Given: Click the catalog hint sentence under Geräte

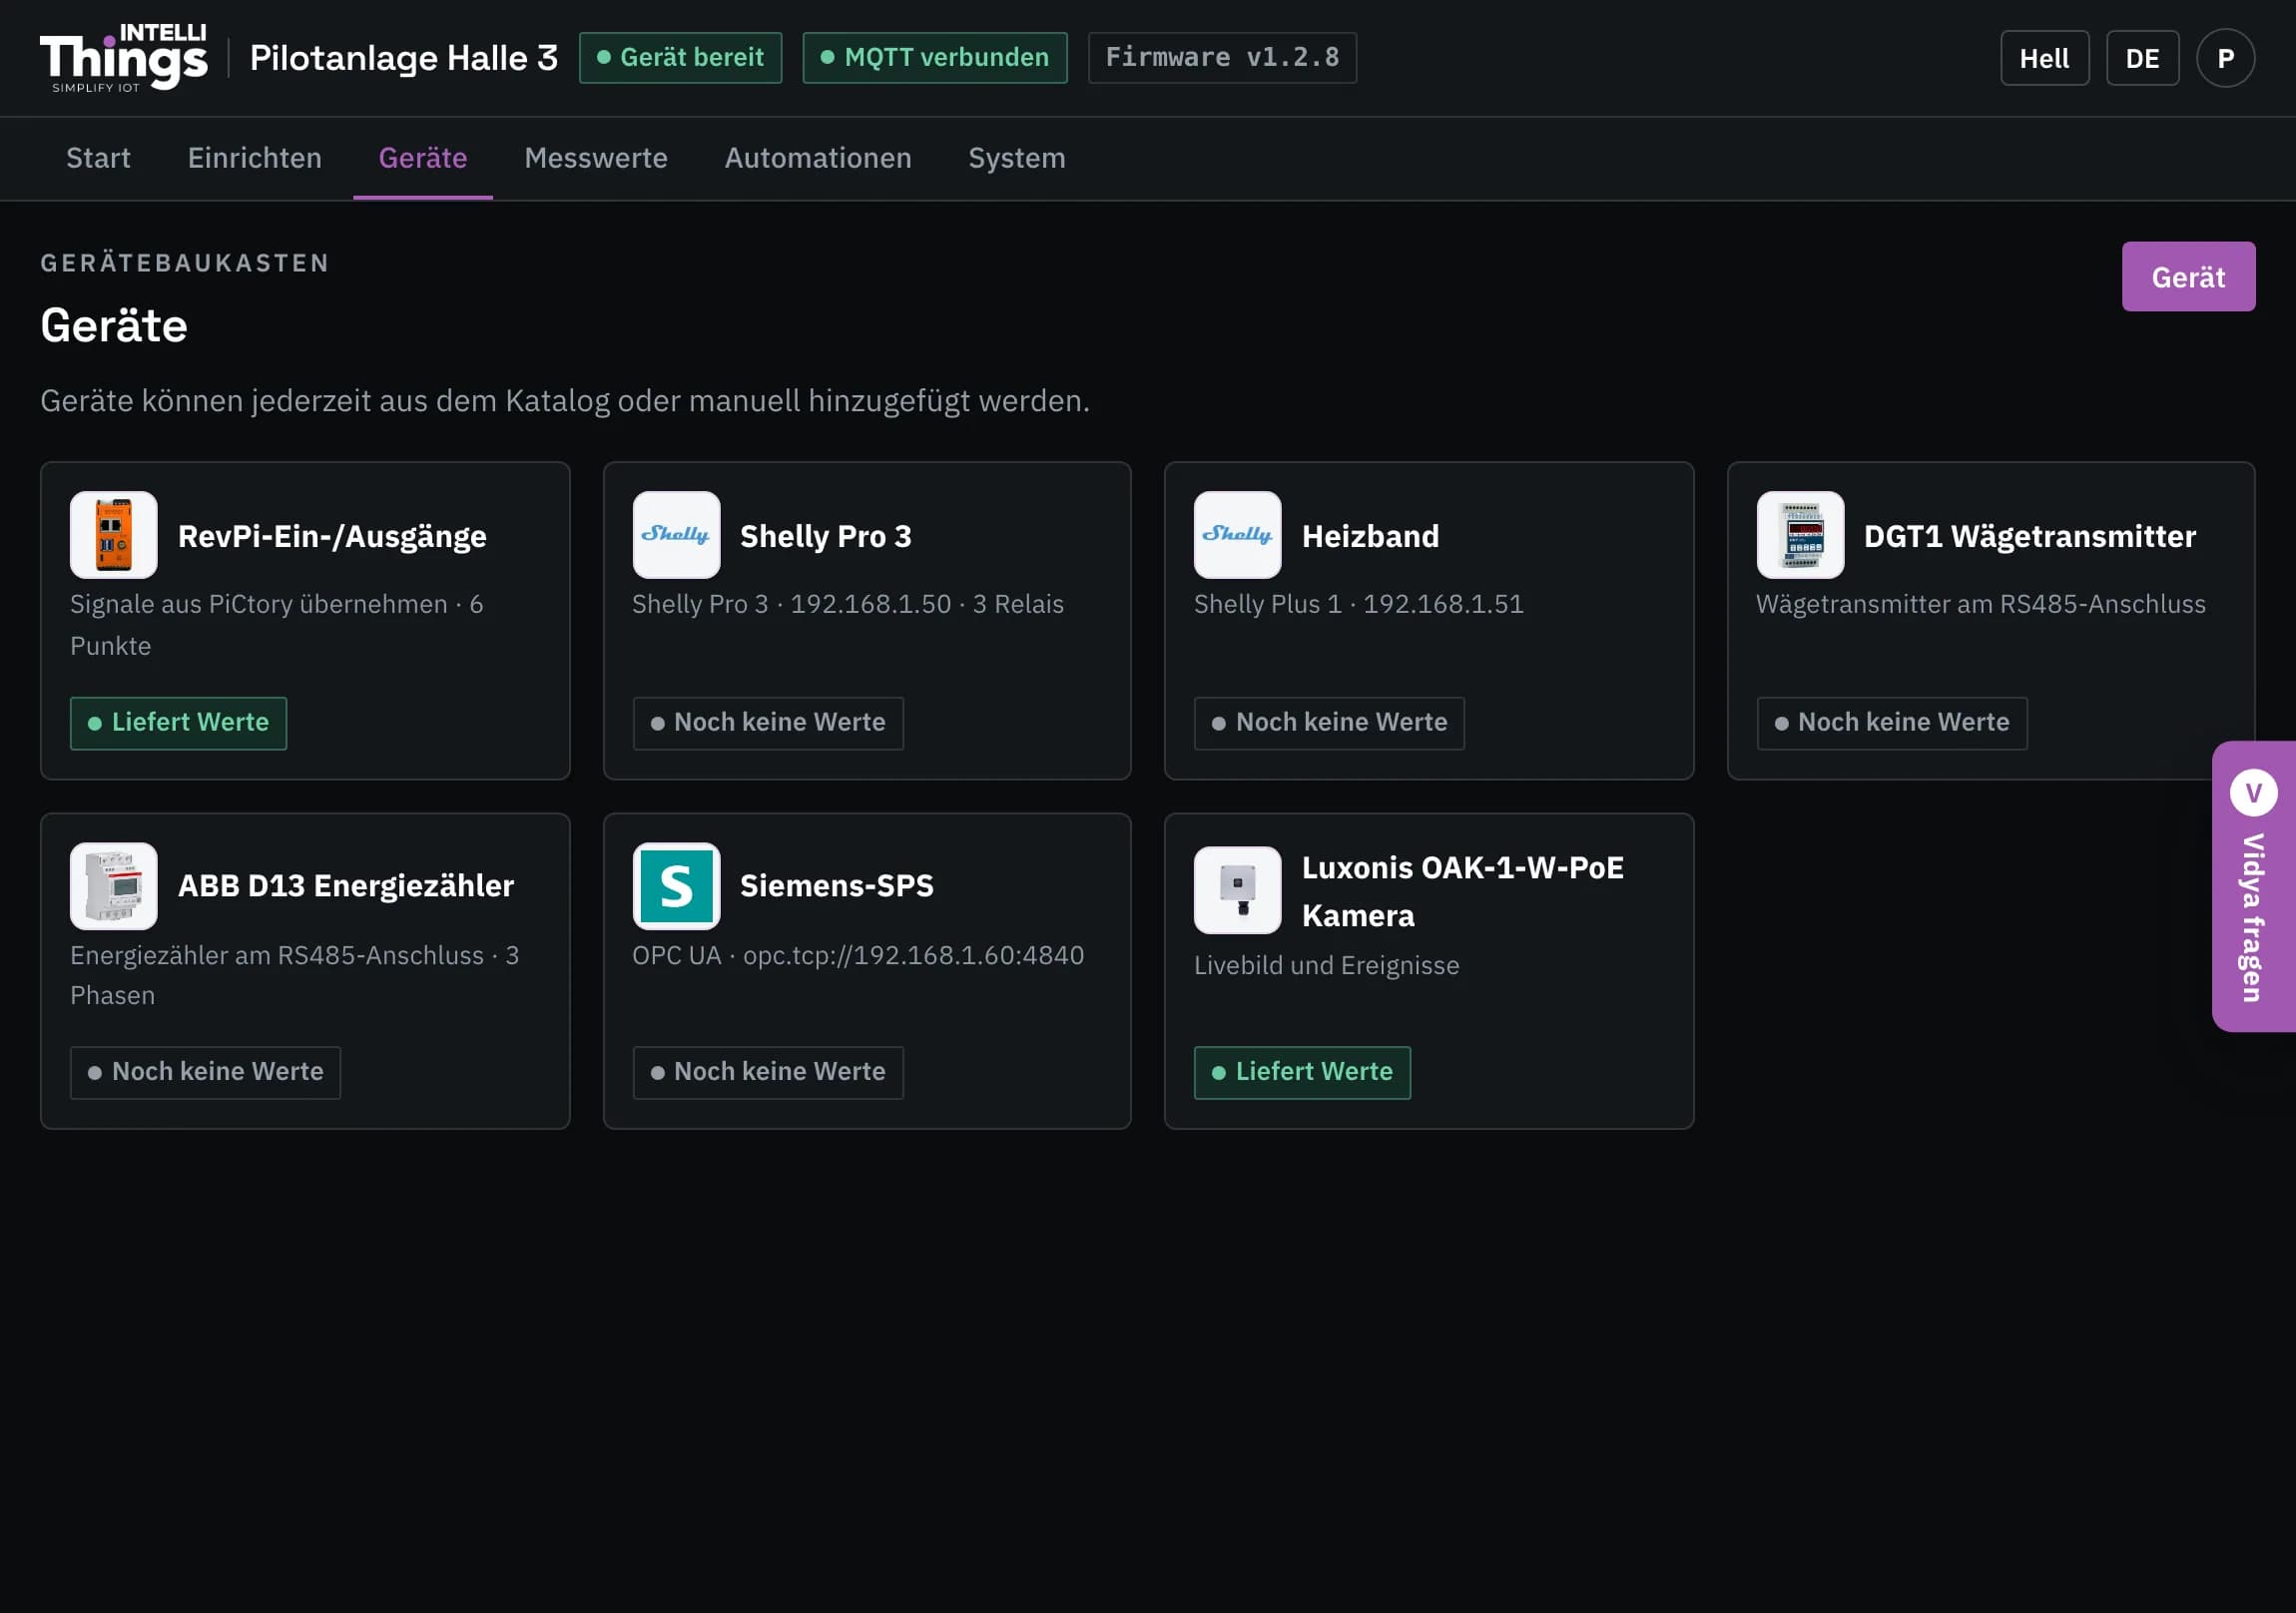Looking at the screenshot, I should (565, 400).
